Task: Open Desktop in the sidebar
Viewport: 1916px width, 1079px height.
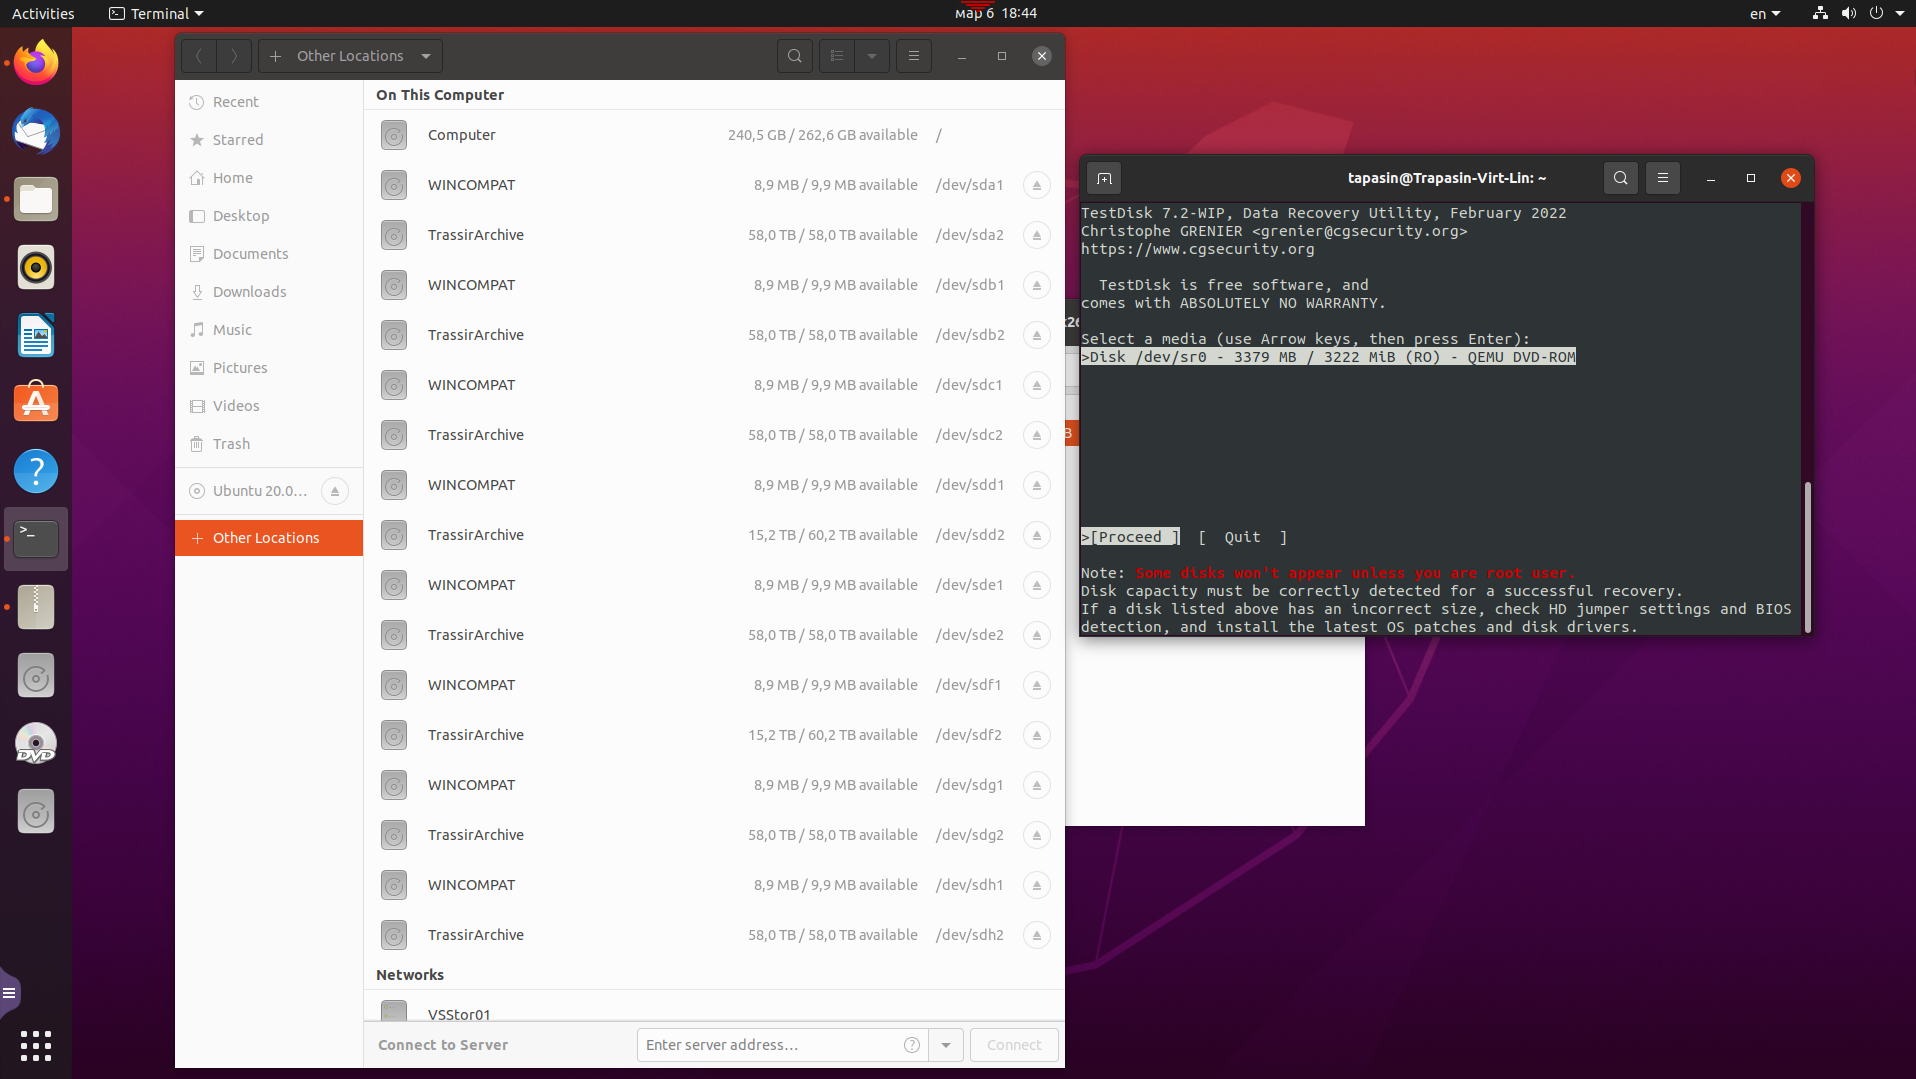Action: 269,216
